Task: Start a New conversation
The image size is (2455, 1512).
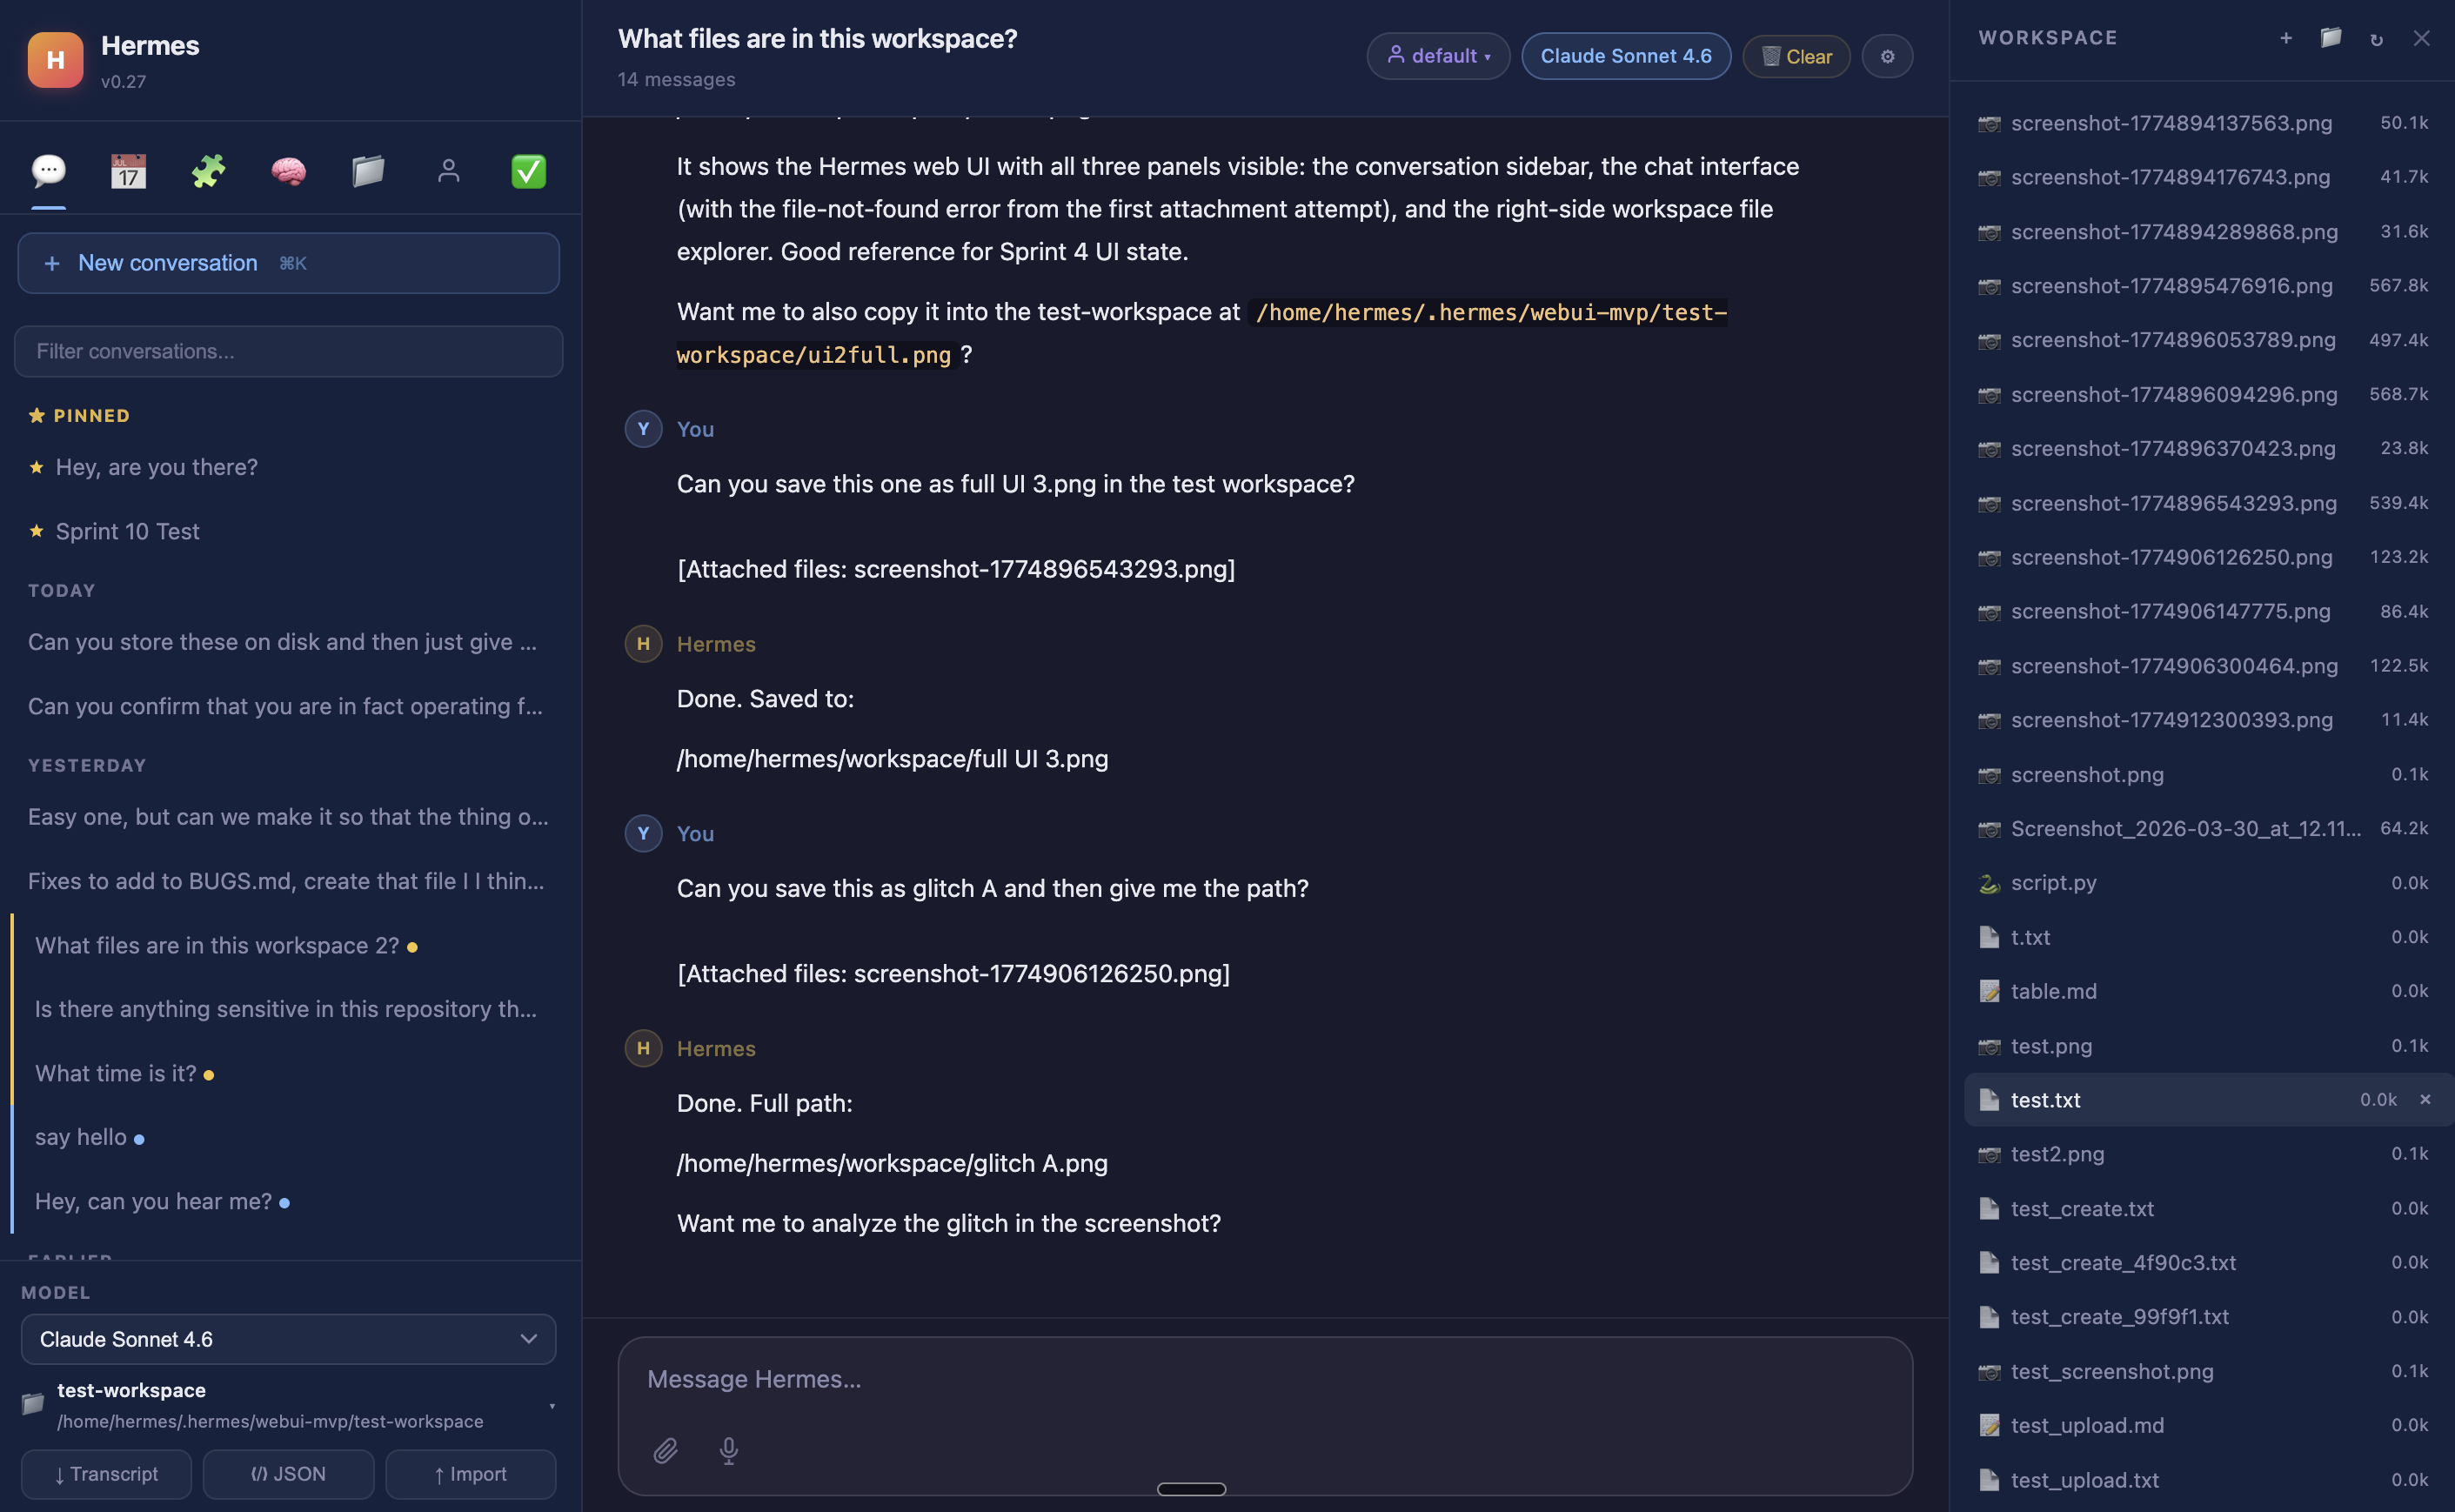Action: 288,263
